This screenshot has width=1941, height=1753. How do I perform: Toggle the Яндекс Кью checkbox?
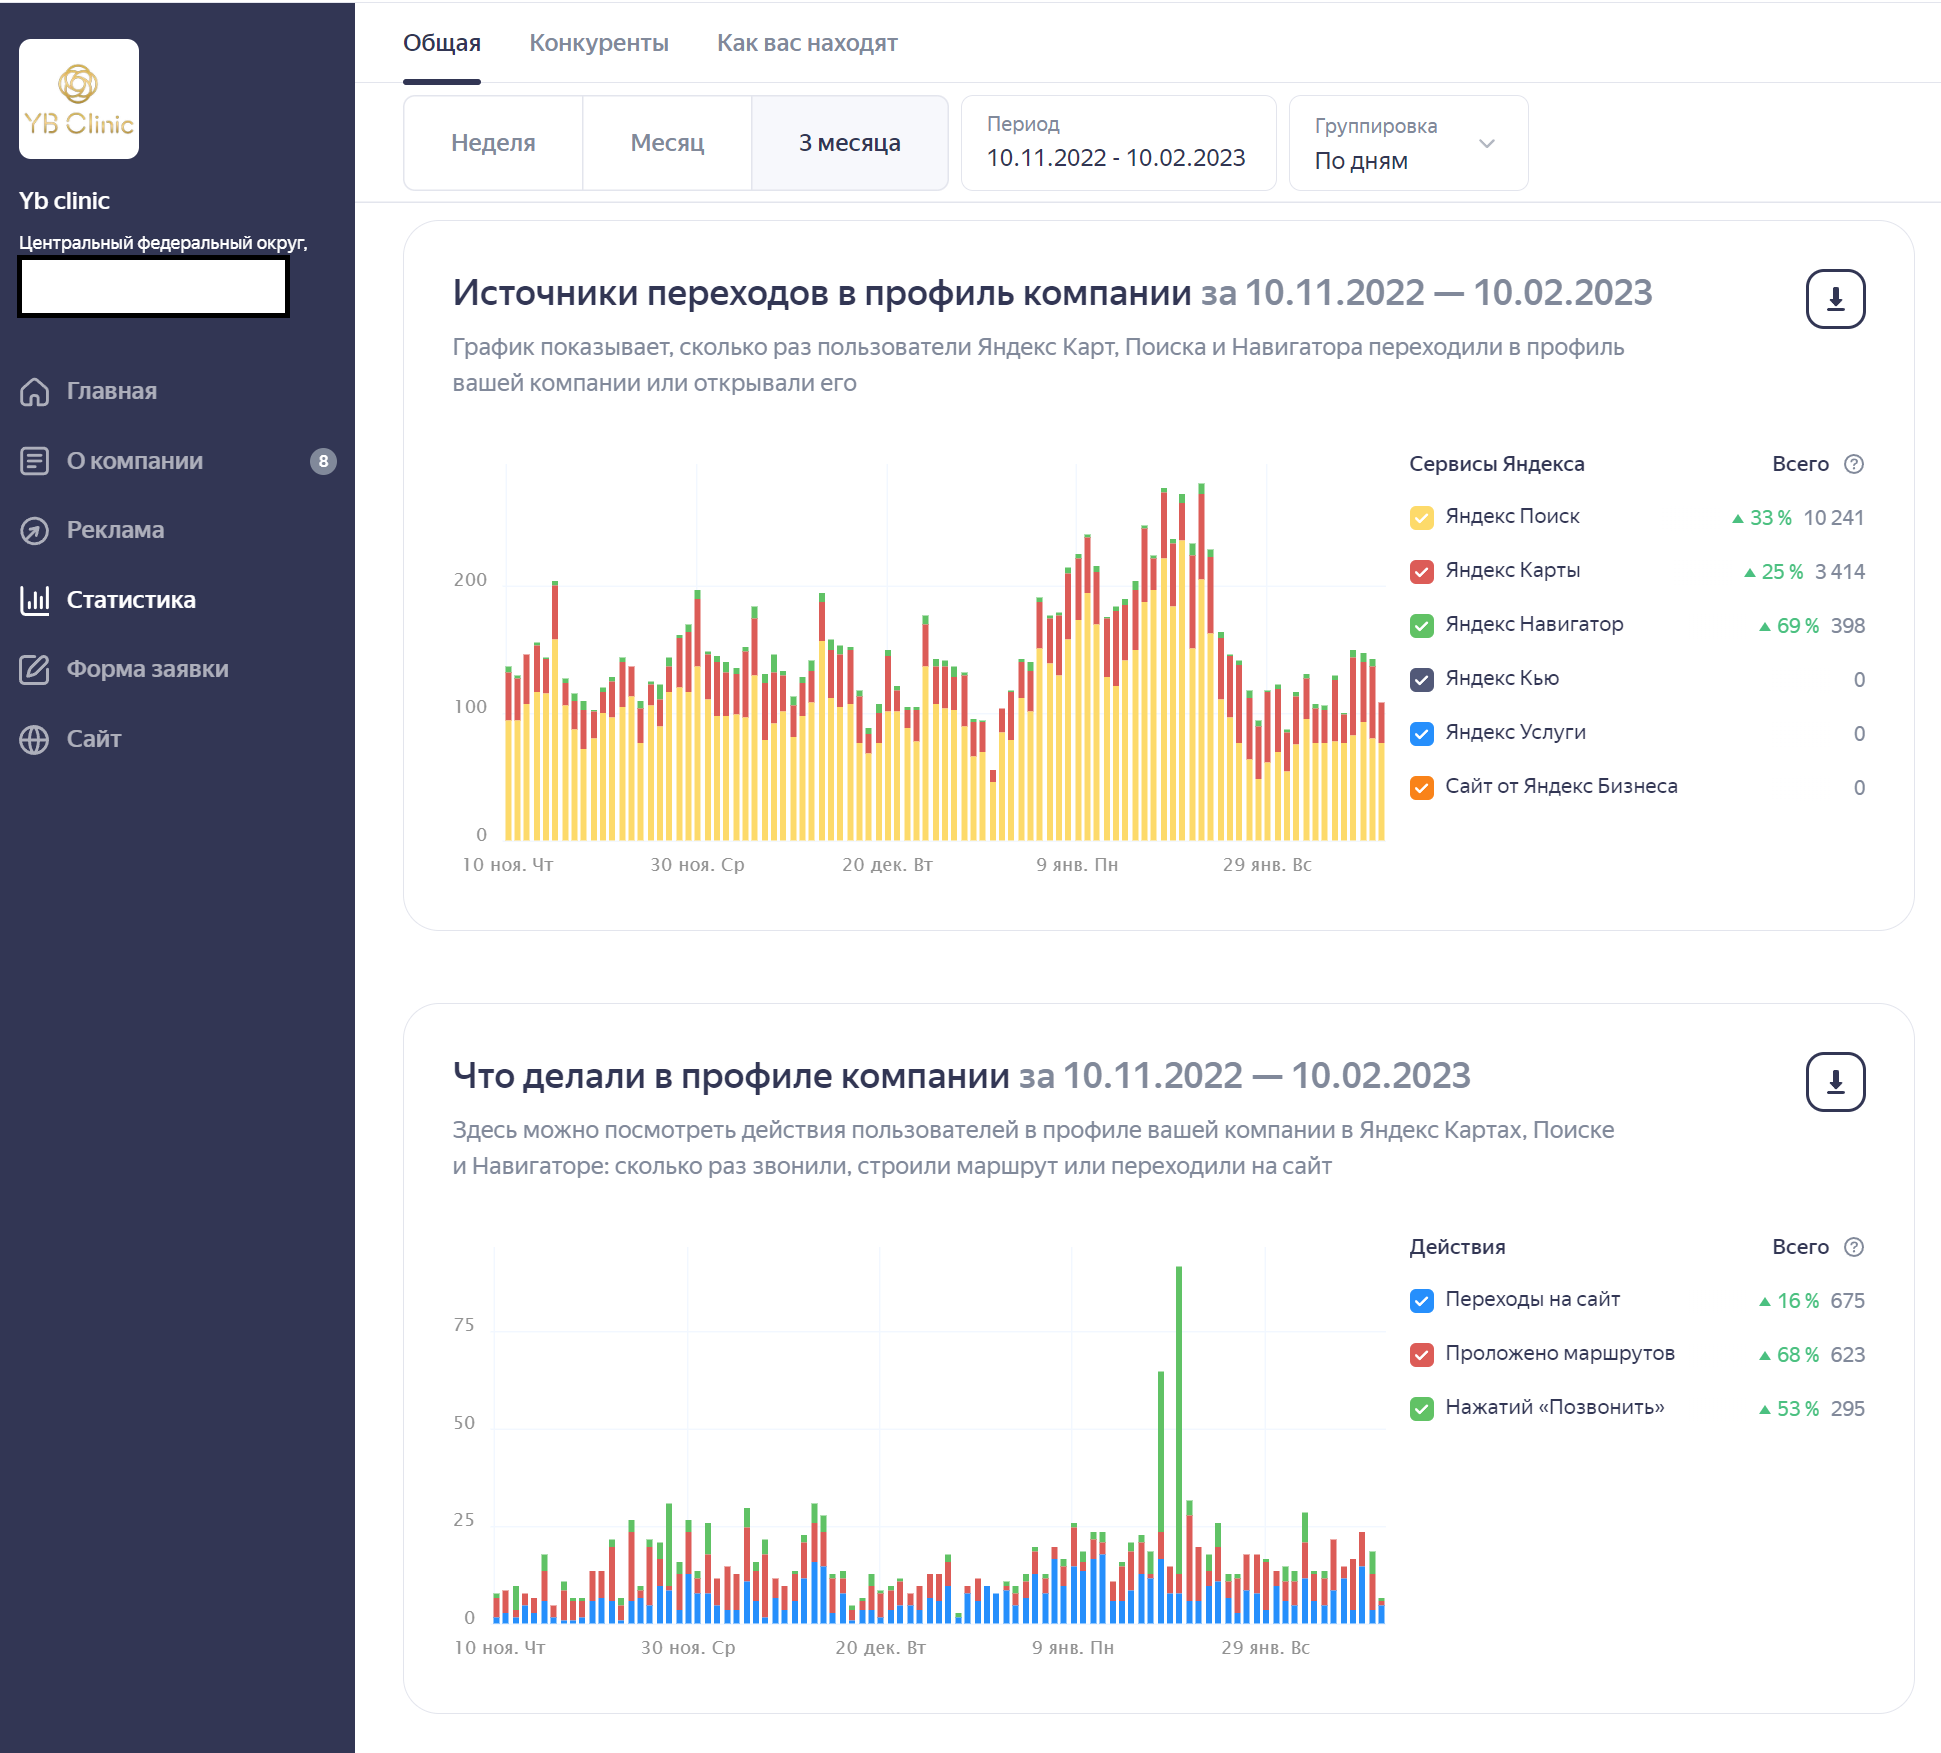coord(1422,679)
